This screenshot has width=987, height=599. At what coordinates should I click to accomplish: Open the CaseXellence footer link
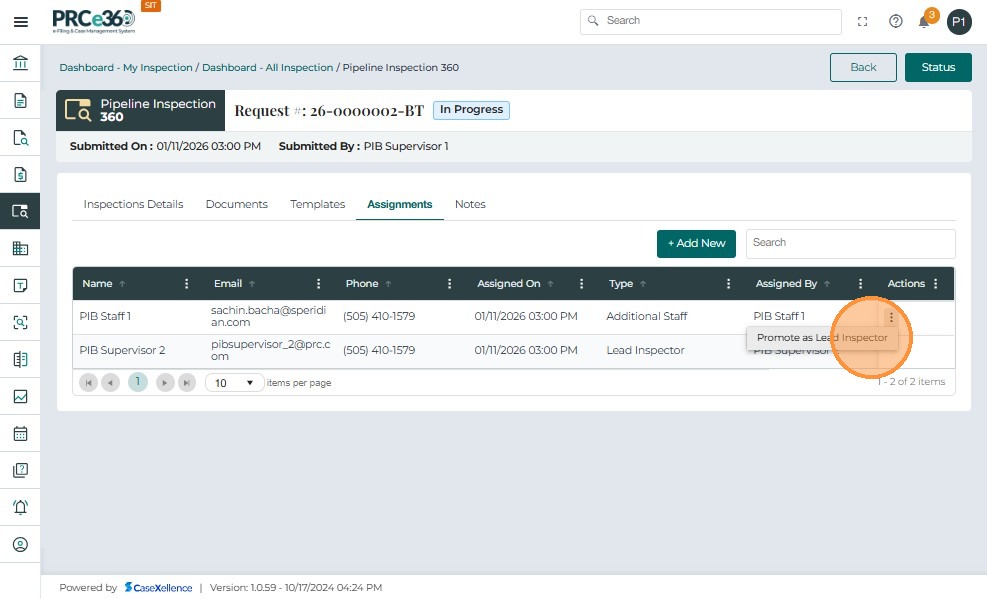tap(159, 588)
